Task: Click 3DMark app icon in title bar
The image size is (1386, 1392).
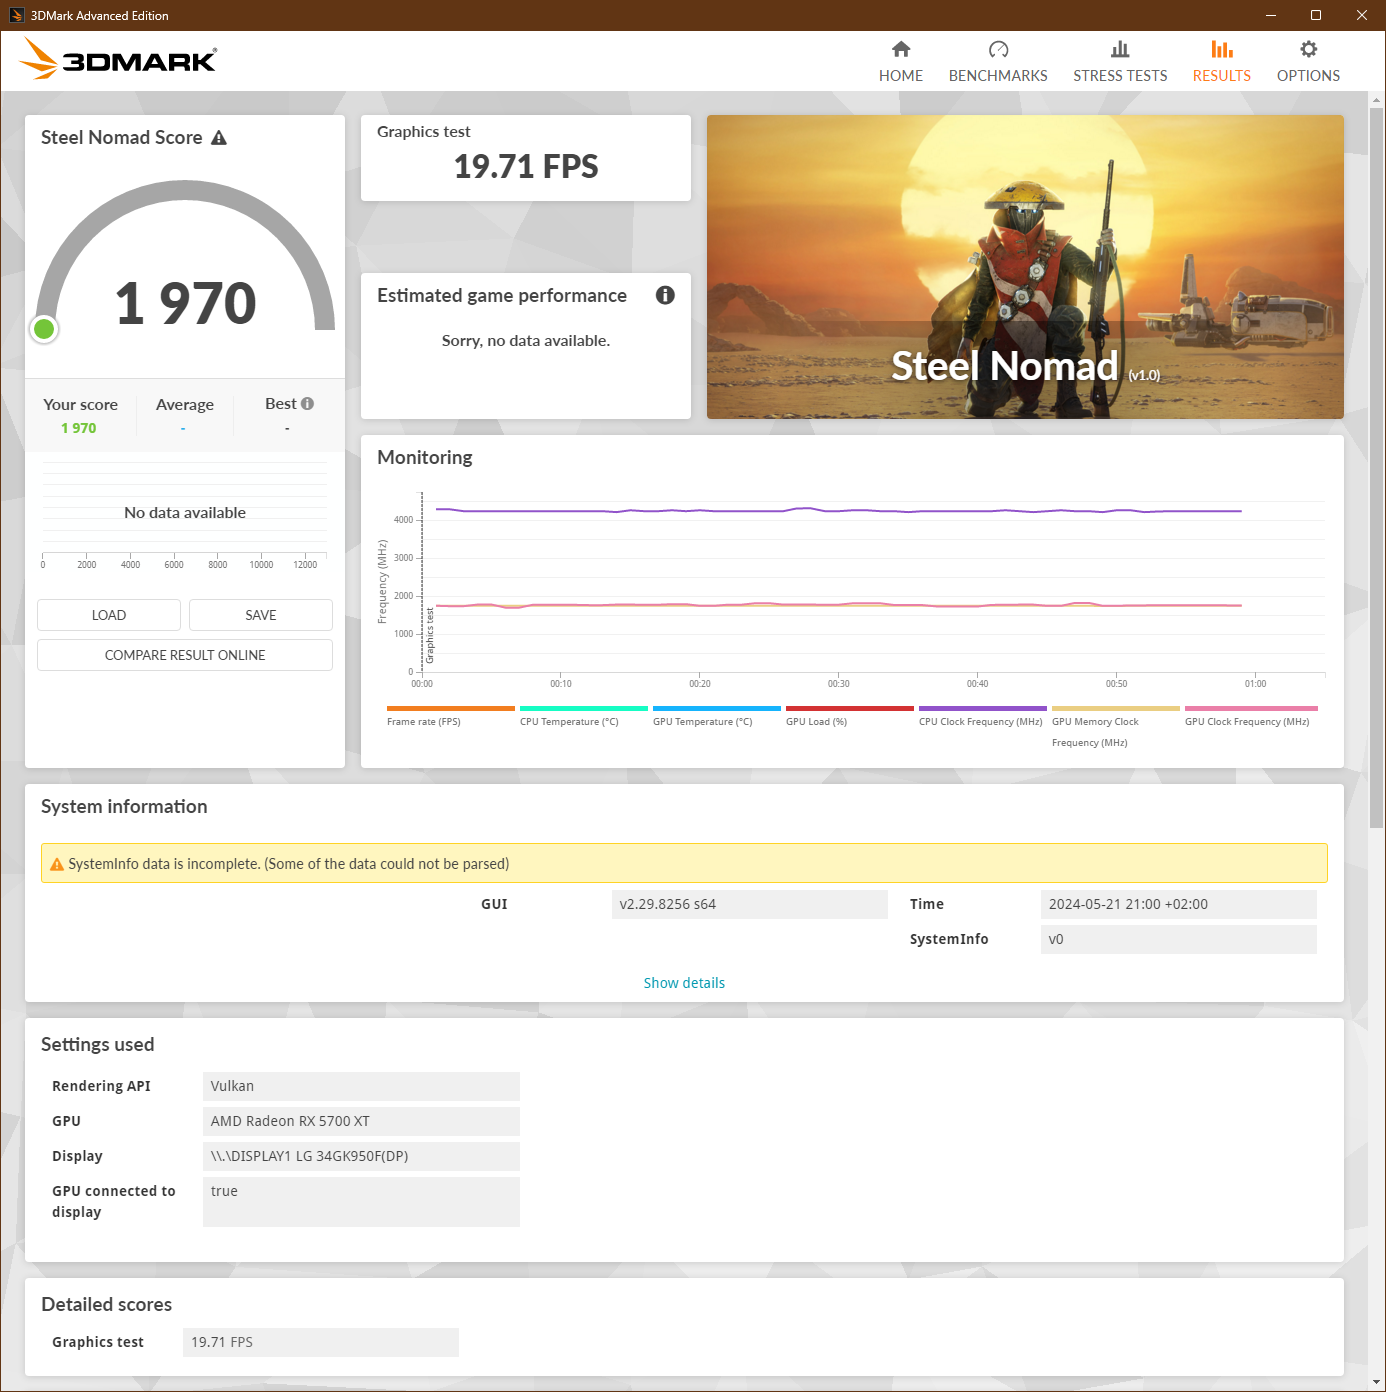Action: [16, 15]
